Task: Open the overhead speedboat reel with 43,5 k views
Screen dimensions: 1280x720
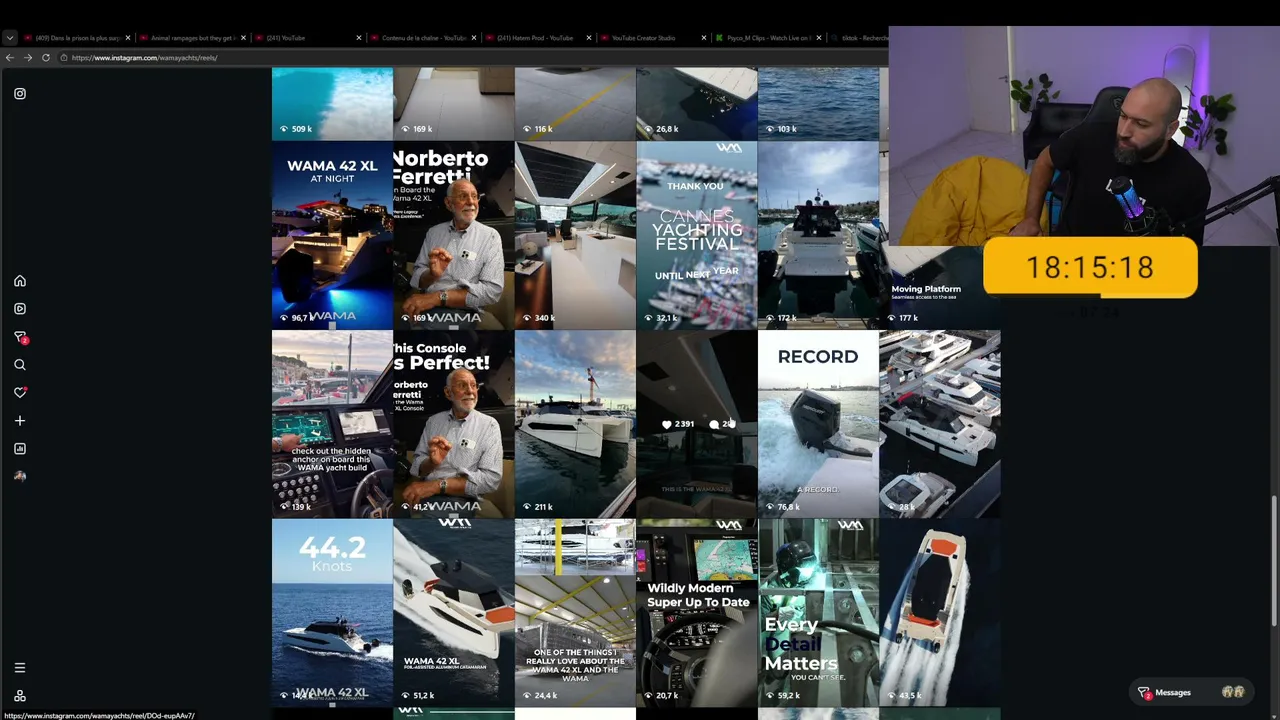Action: tap(940, 613)
